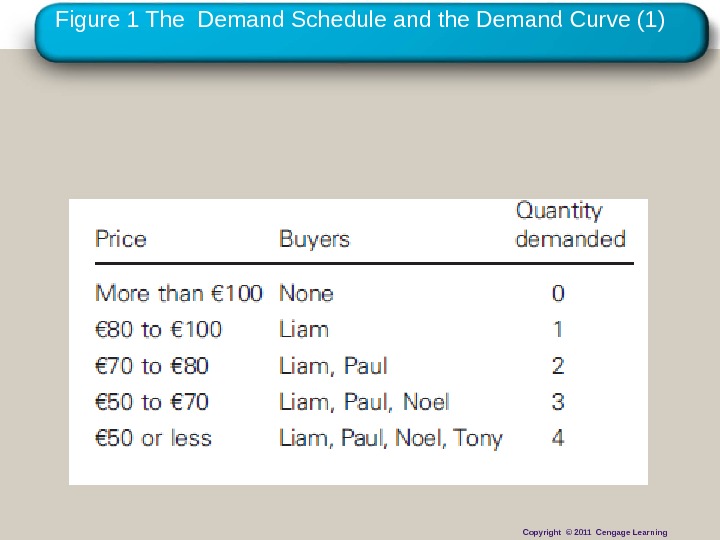Select the quantity value 3

click(x=558, y=402)
